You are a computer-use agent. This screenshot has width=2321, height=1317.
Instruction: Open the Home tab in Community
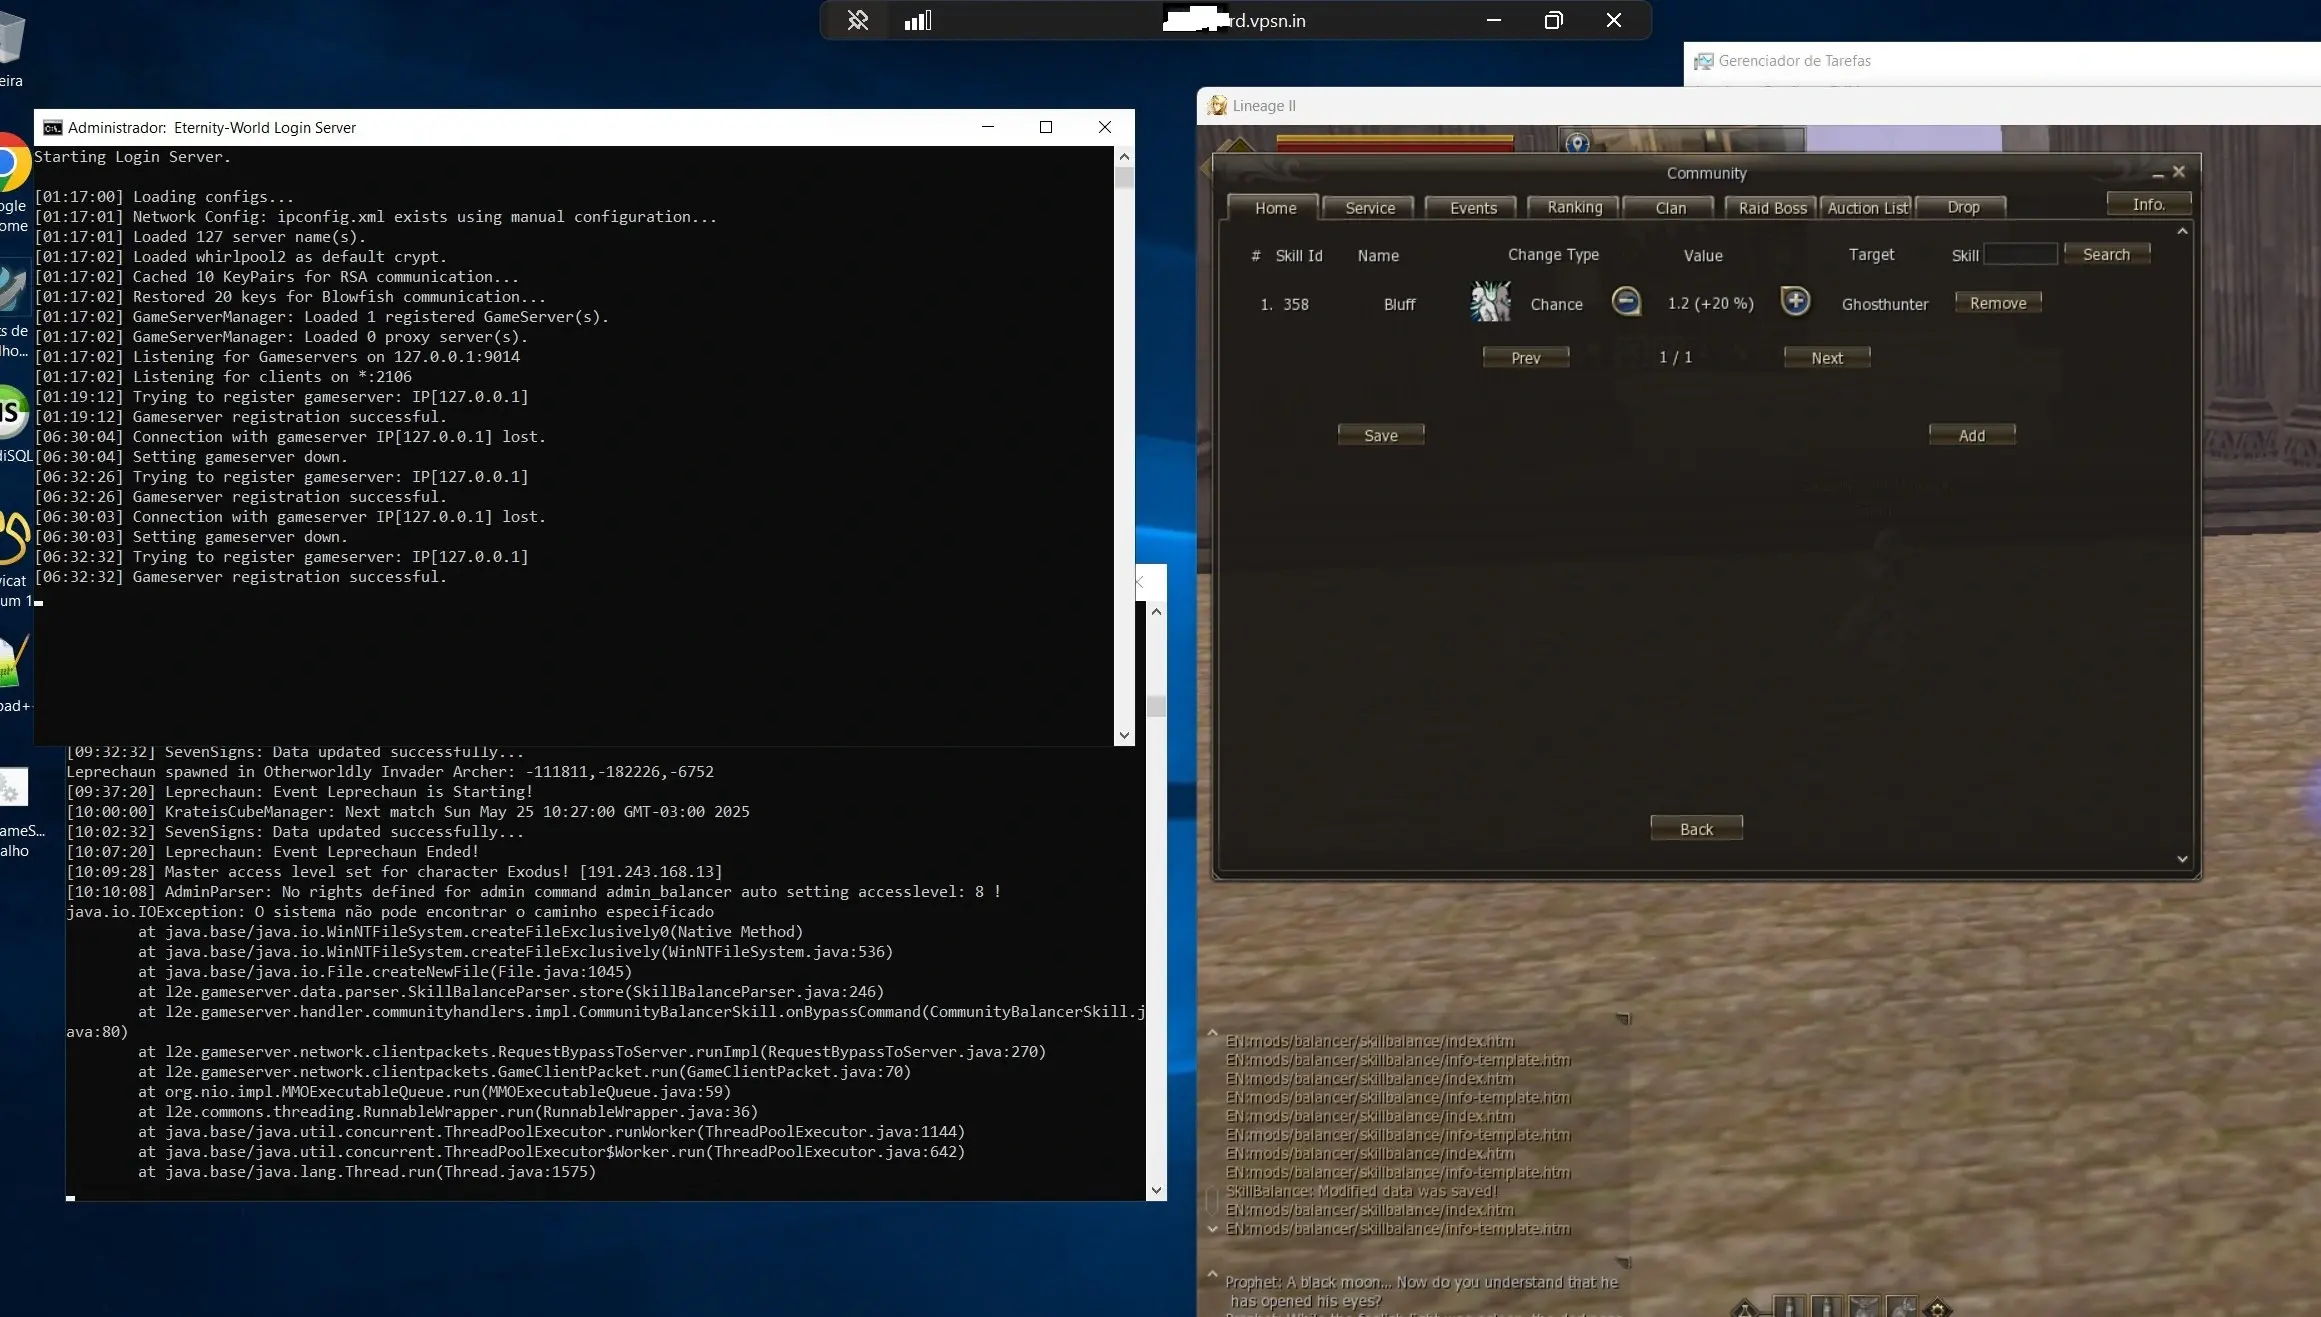click(1274, 208)
